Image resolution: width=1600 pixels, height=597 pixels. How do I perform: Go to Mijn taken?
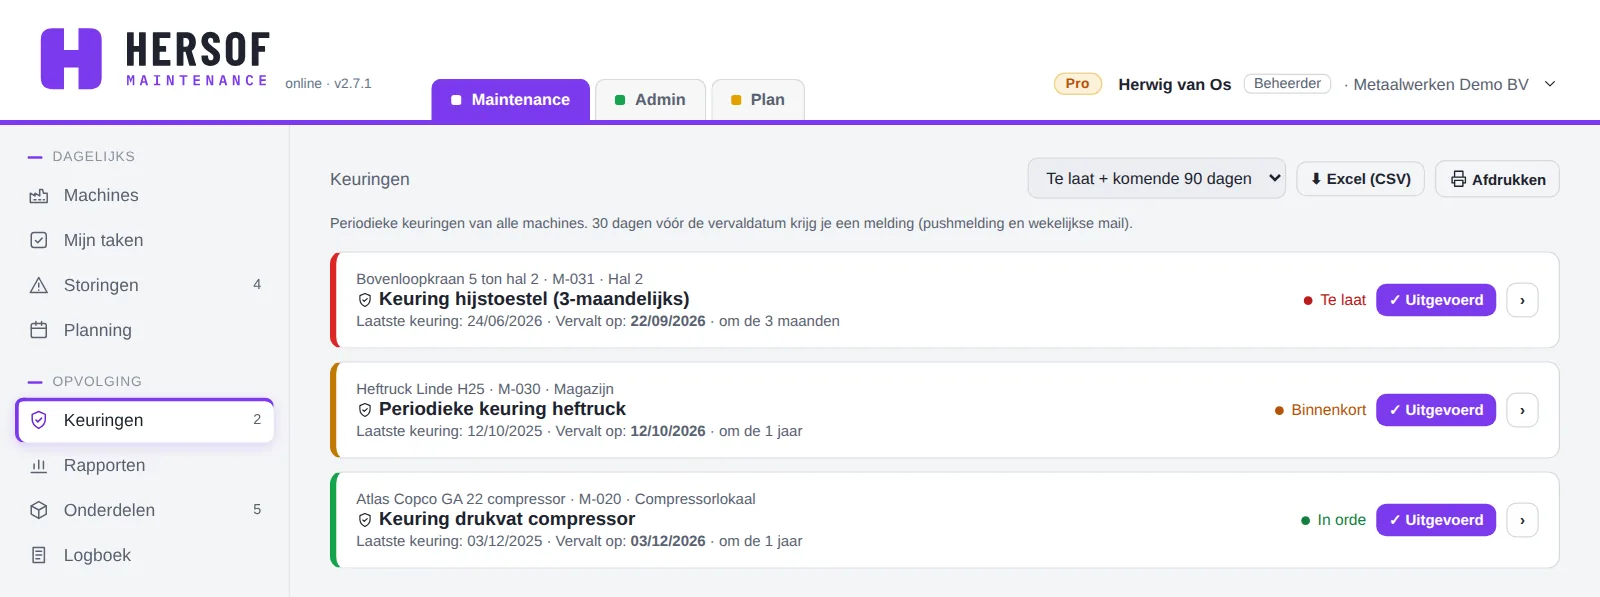tap(145, 240)
